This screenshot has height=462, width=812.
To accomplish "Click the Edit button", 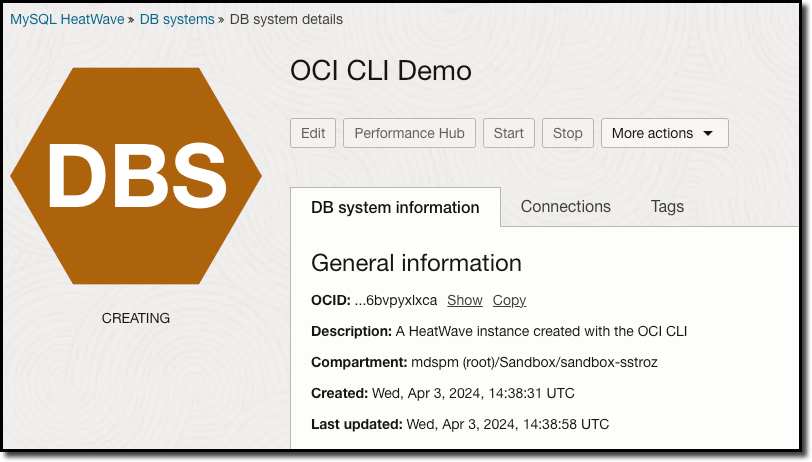I will tap(313, 133).
